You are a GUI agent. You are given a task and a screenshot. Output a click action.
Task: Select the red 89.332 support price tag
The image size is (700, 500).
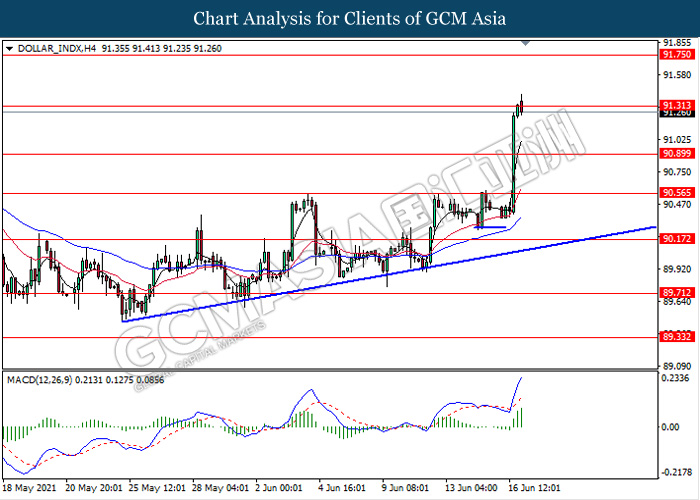coord(678,338)
